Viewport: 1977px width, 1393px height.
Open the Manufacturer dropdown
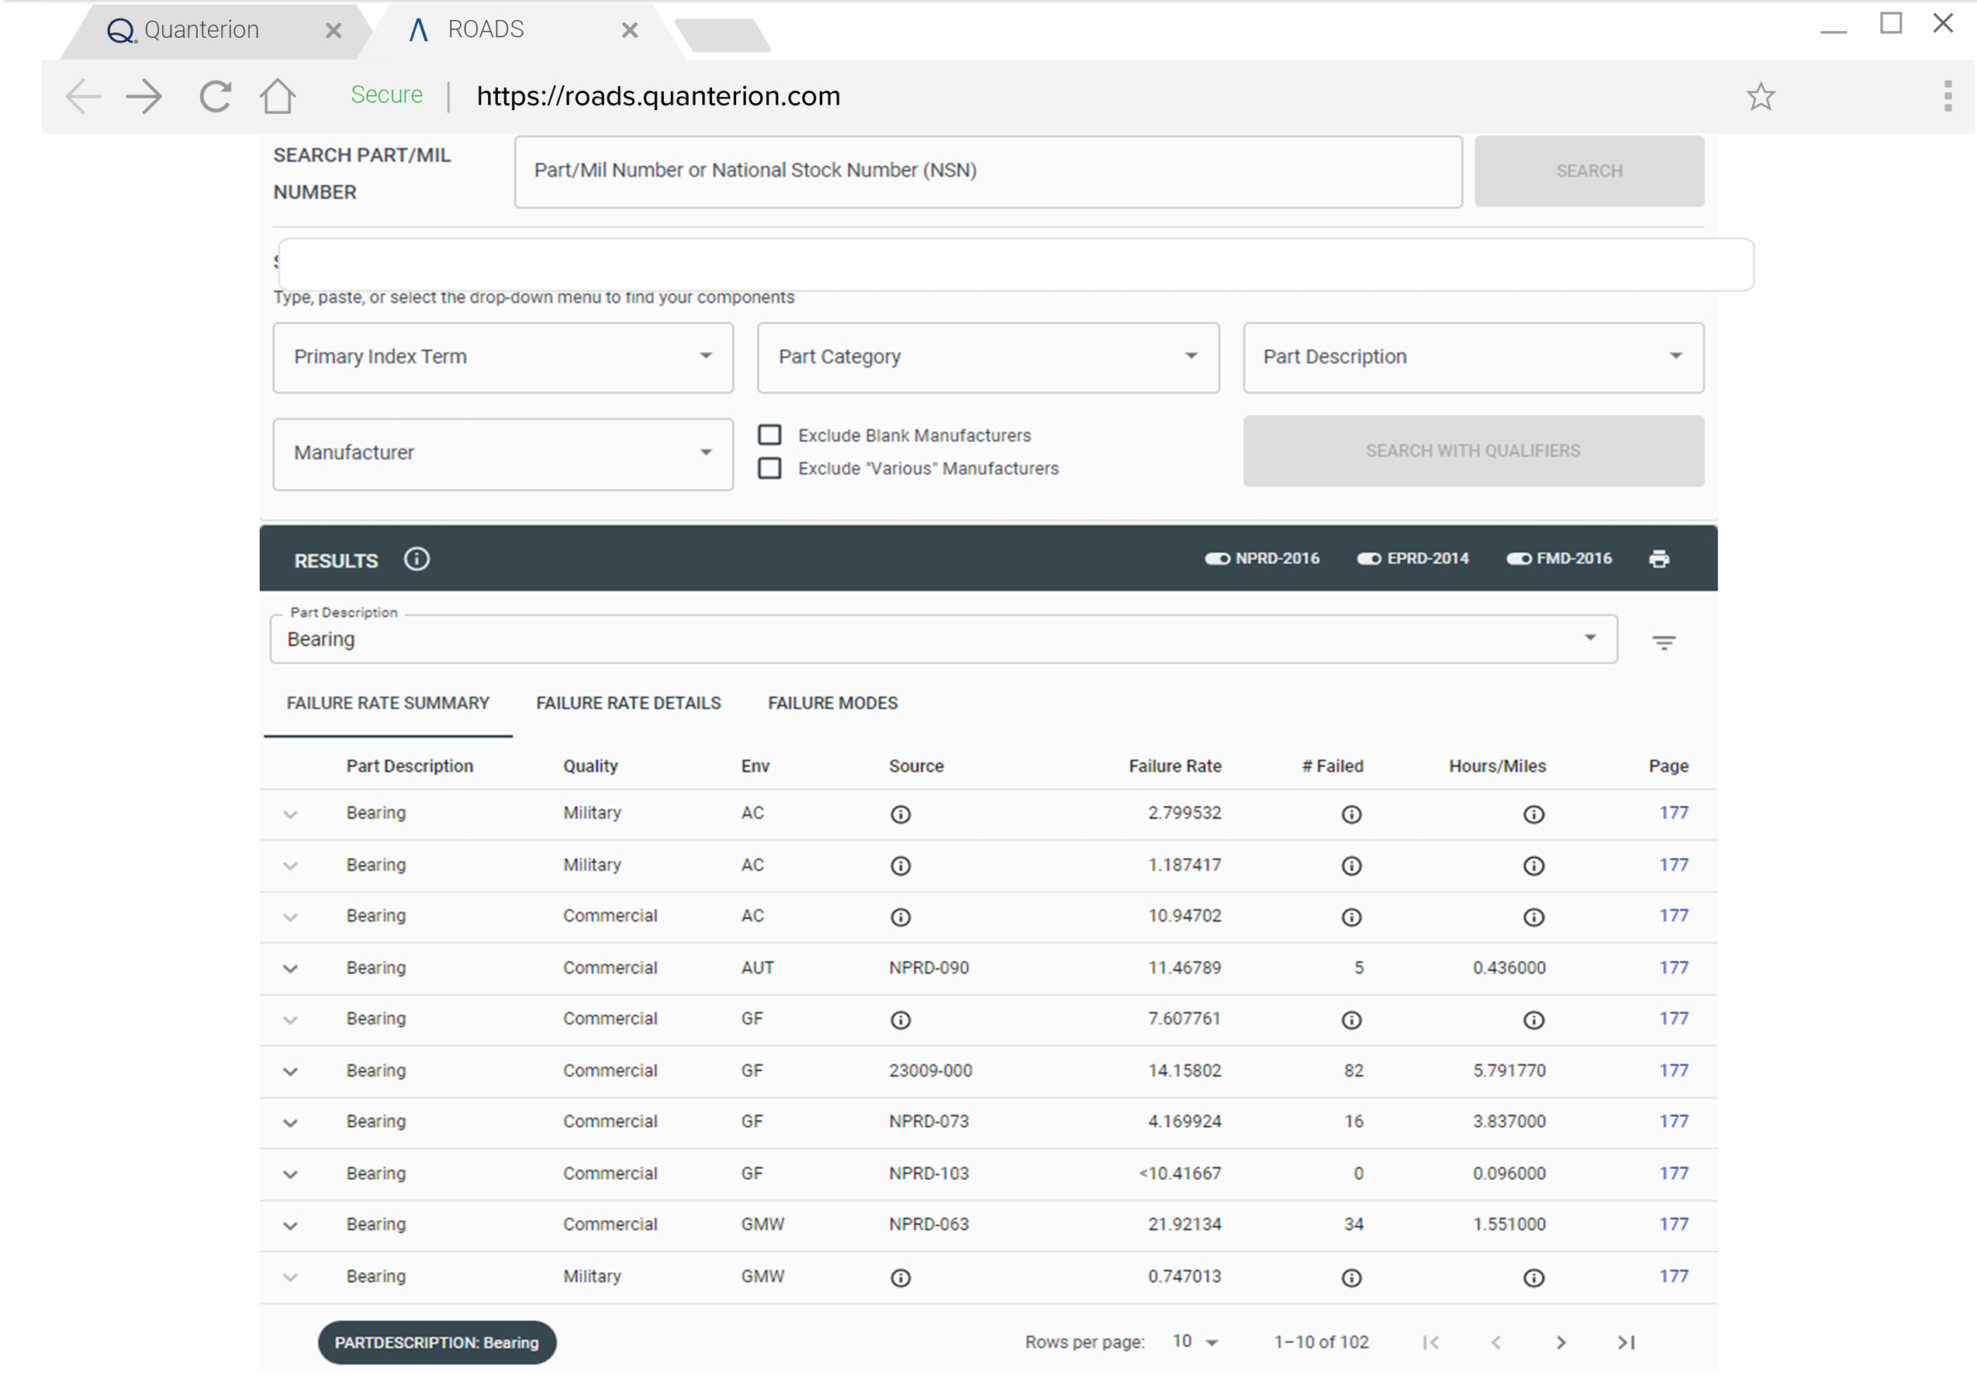click(503, 453)
